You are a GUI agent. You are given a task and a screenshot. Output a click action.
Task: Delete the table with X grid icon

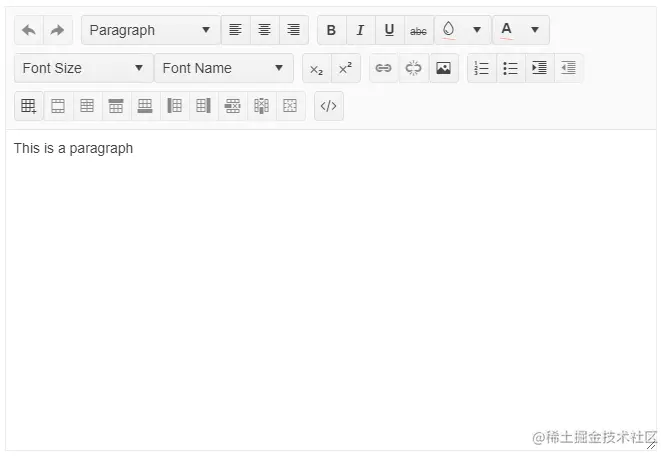291,106
